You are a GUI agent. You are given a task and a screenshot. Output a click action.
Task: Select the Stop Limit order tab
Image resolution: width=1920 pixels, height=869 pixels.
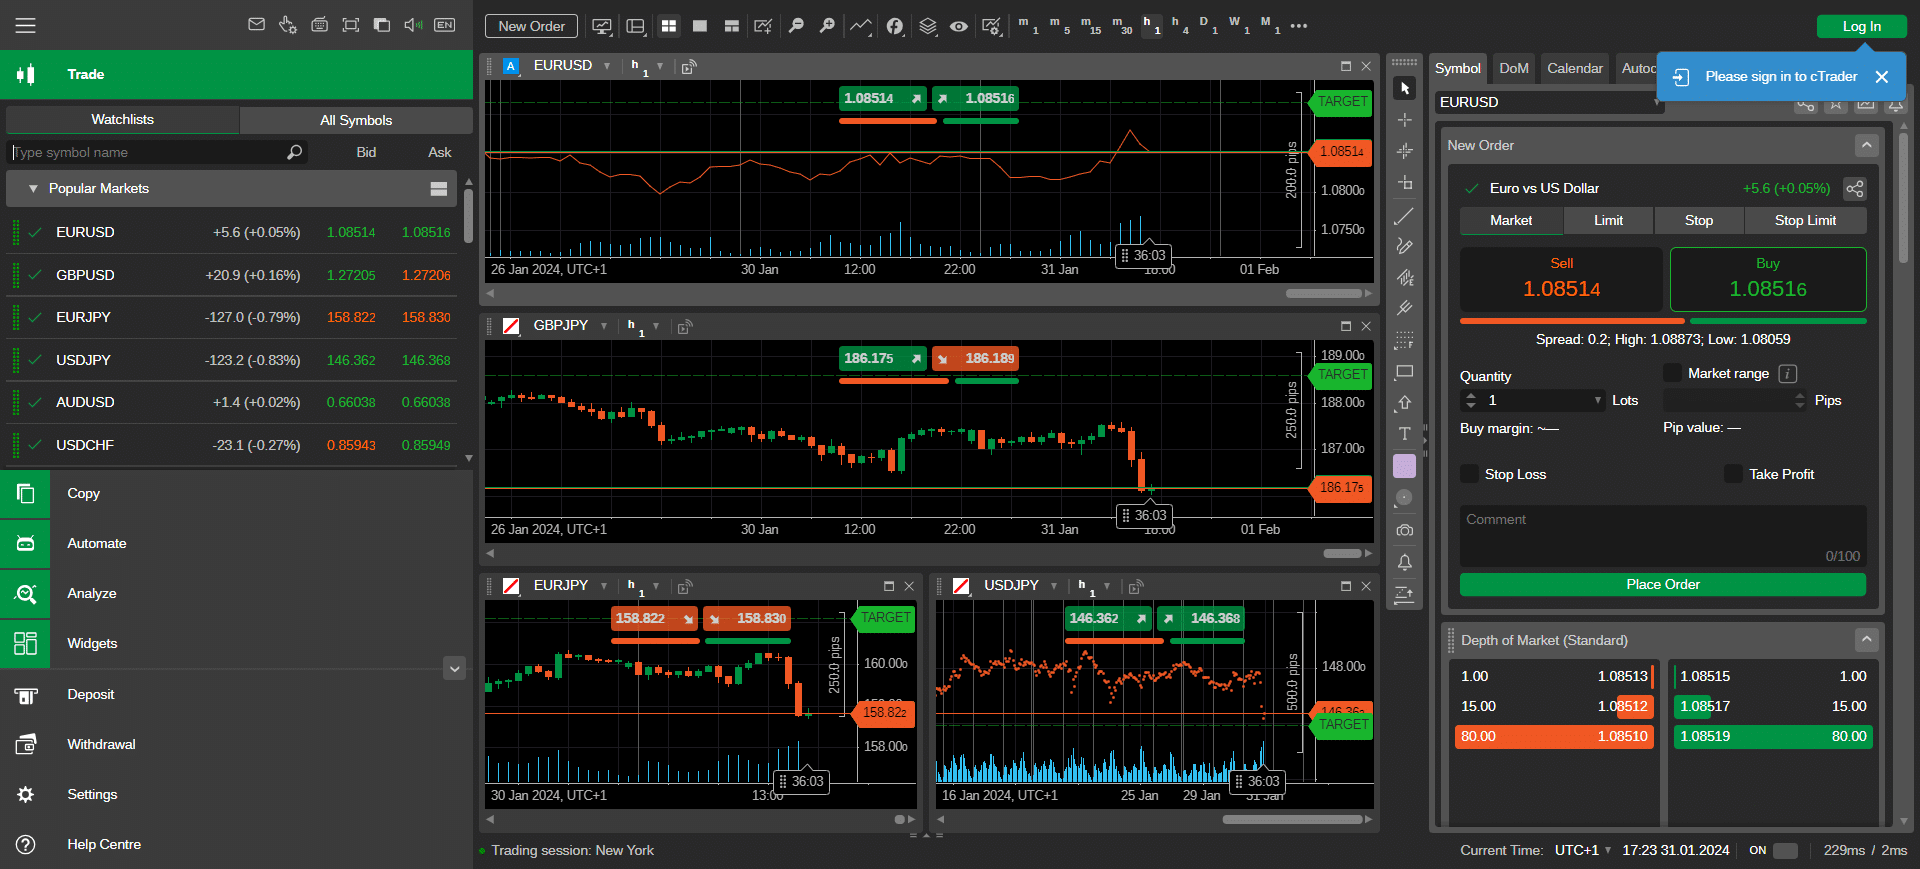click(1805, 221)
